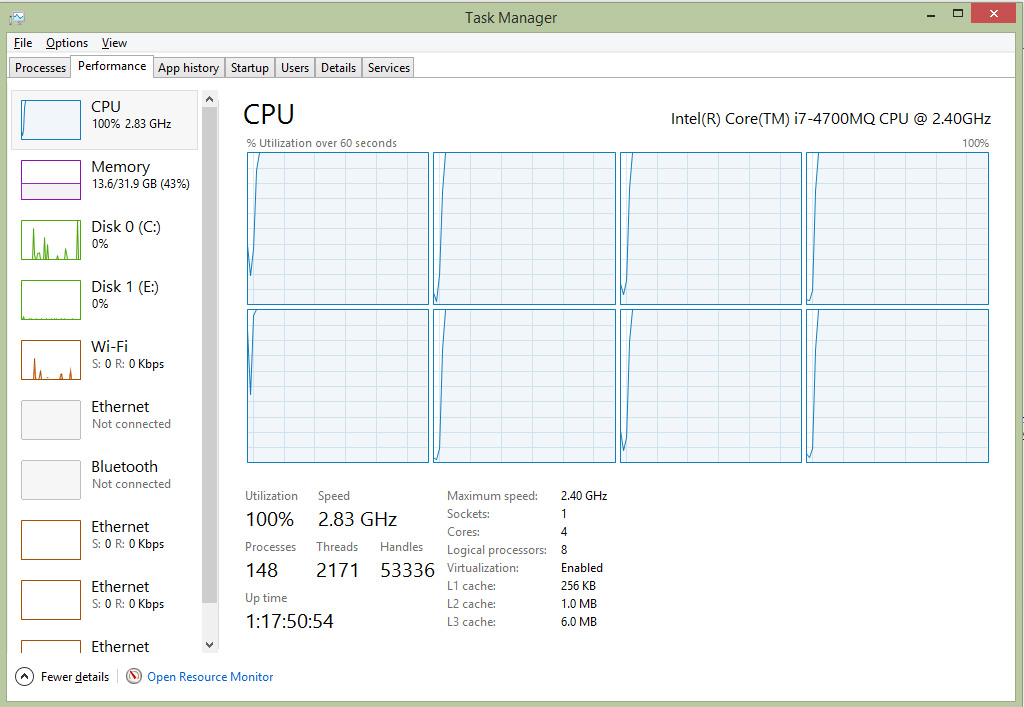
Task: Click the L2 cache value '1.0 MB'
Action: 579,604
